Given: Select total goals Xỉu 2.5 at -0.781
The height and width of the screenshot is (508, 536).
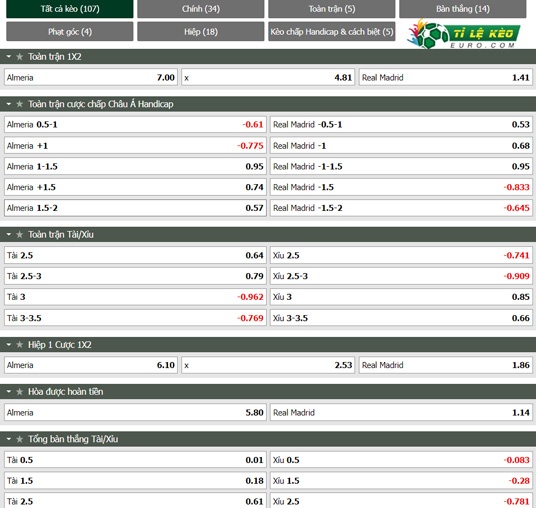Looking at the screenshot, I should pos(401,500).
